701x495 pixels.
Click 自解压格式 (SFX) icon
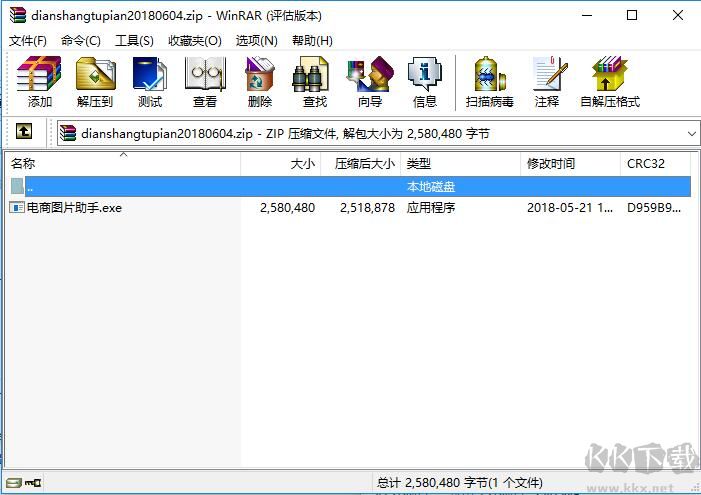tap(610, 82)
